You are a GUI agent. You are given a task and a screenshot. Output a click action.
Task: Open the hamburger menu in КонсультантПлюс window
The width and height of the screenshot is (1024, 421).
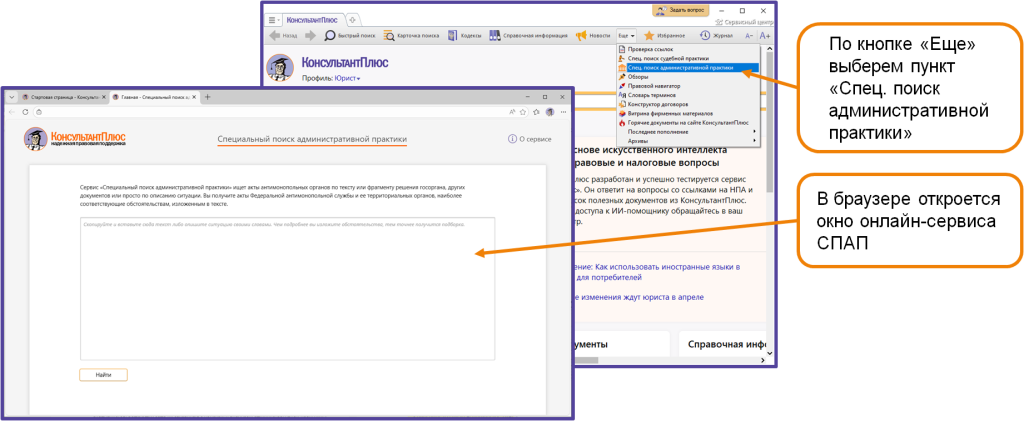pyautogui.click(x=274, y=20)
